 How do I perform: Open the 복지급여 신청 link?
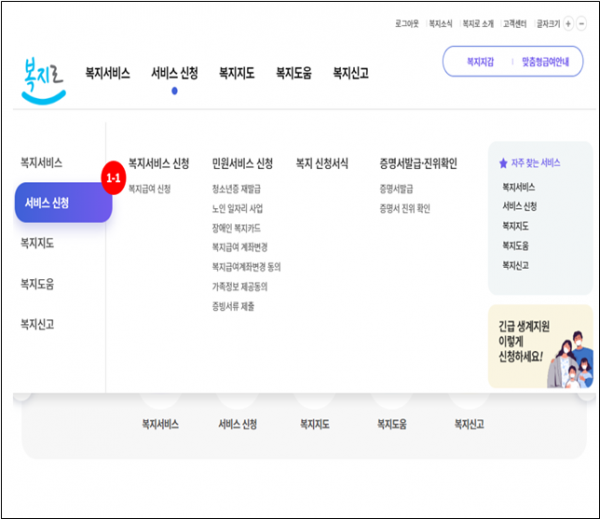pos(149,188)
